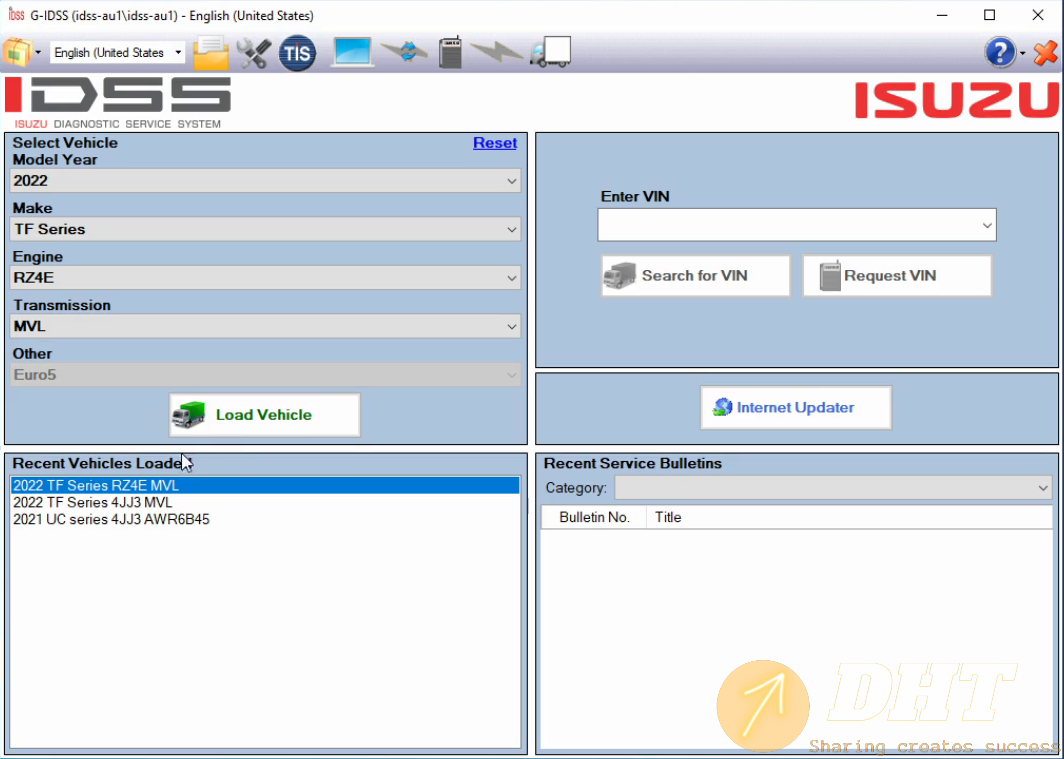The height and width of the screenshot is (759, 1064).
Task: Expand the Model Year dropdown
Action: pyautogui.click(x=265, y=181)
